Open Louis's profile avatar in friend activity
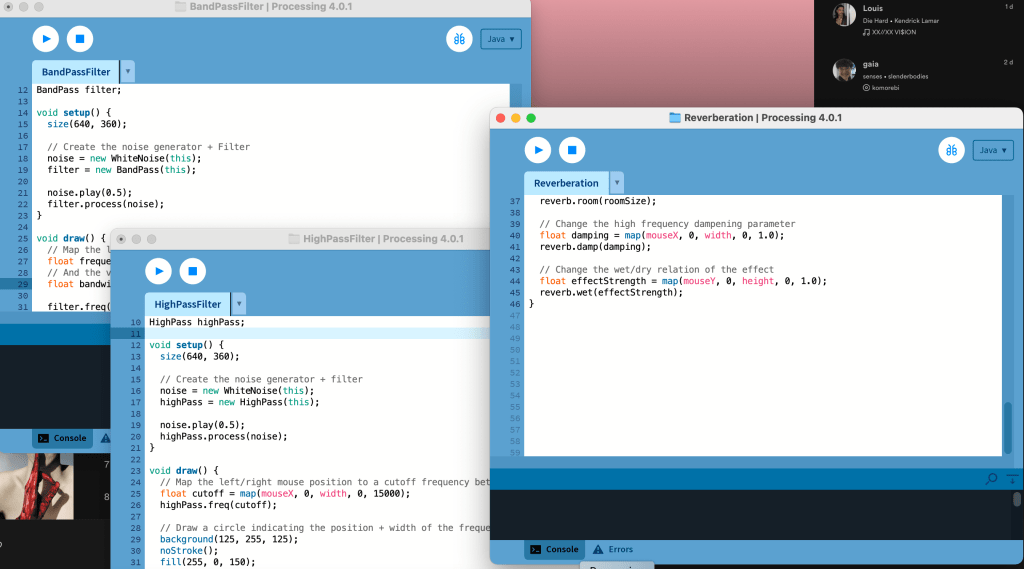Screen dimensions: 1024x569 (x=845, y=15)
